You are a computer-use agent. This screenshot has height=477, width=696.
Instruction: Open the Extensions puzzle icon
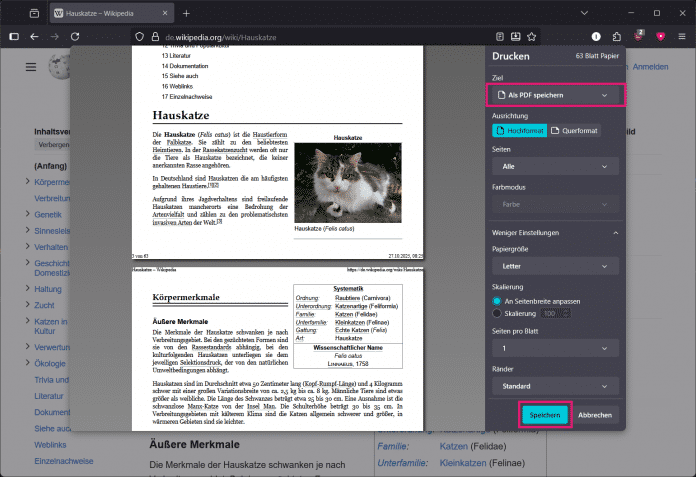click(x=617, y=36)
